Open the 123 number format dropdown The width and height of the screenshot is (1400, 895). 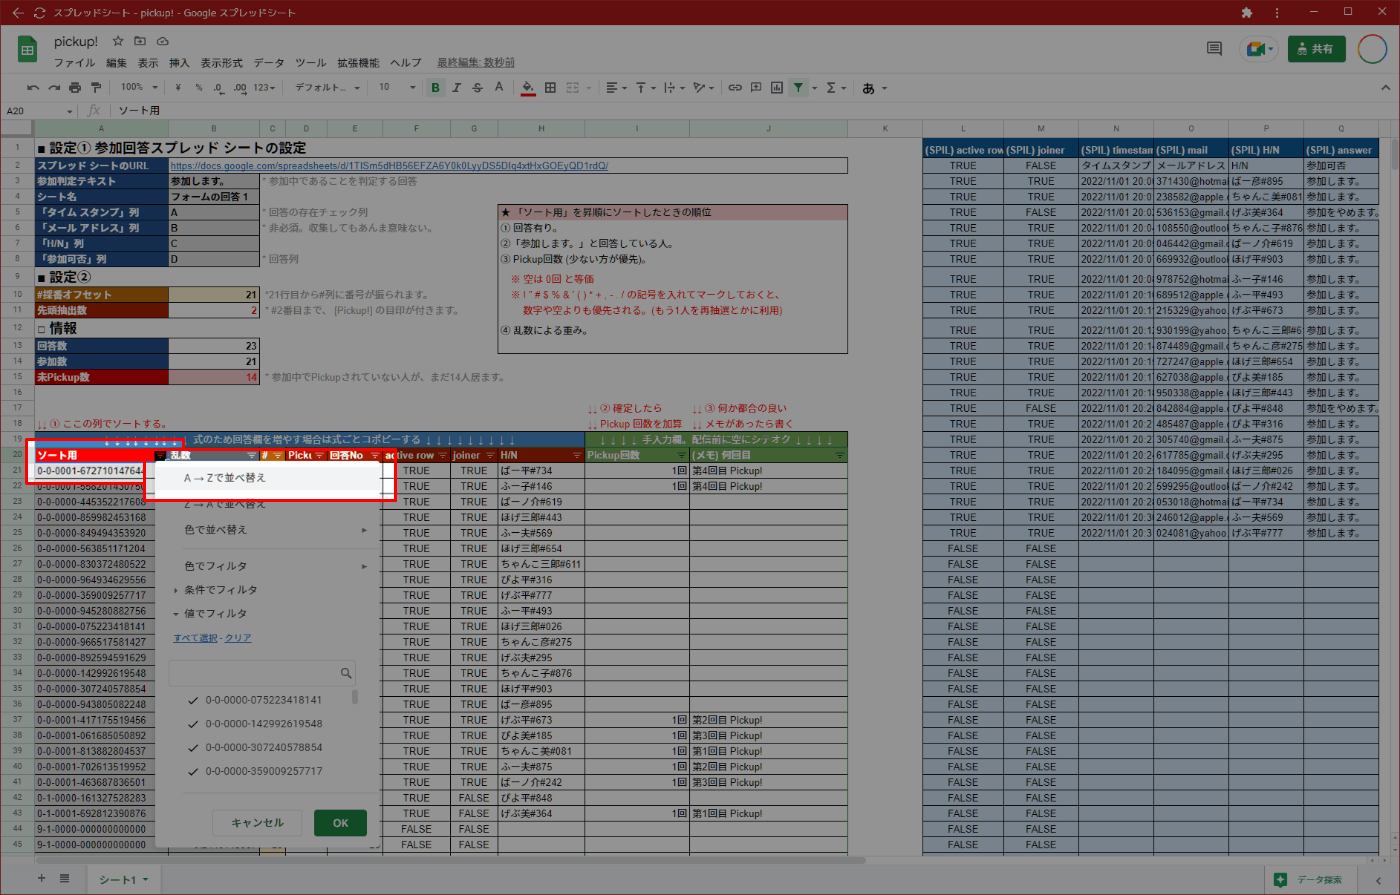pos(264,88)
